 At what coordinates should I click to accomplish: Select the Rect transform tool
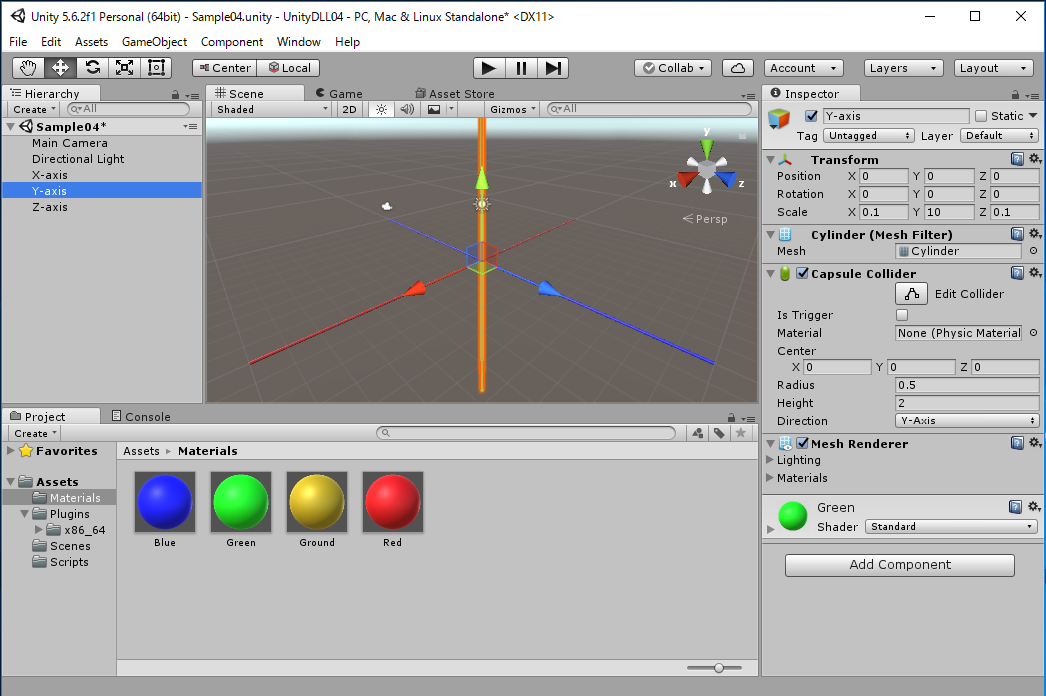pyautogui.click(x=156, y=68)
